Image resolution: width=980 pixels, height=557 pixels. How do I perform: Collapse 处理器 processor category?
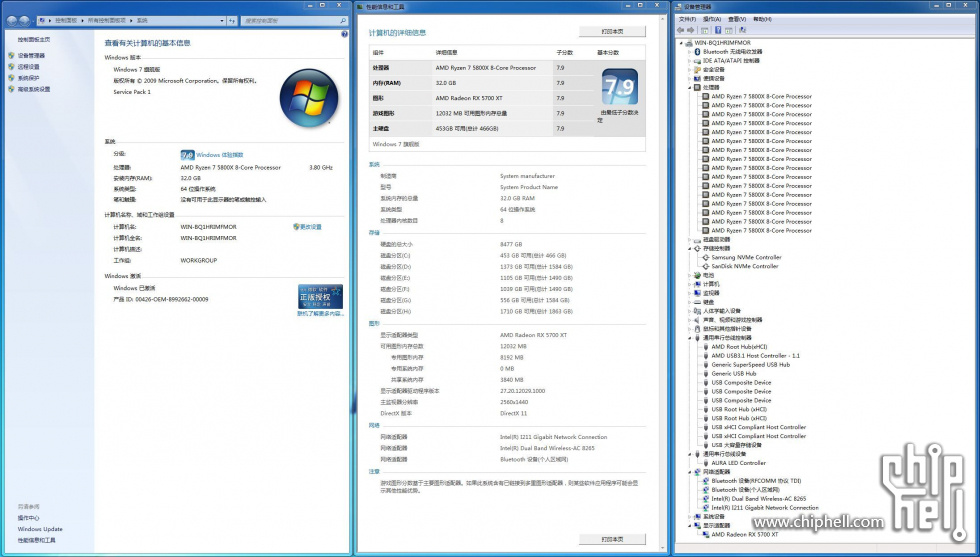[x=690, y=88]
